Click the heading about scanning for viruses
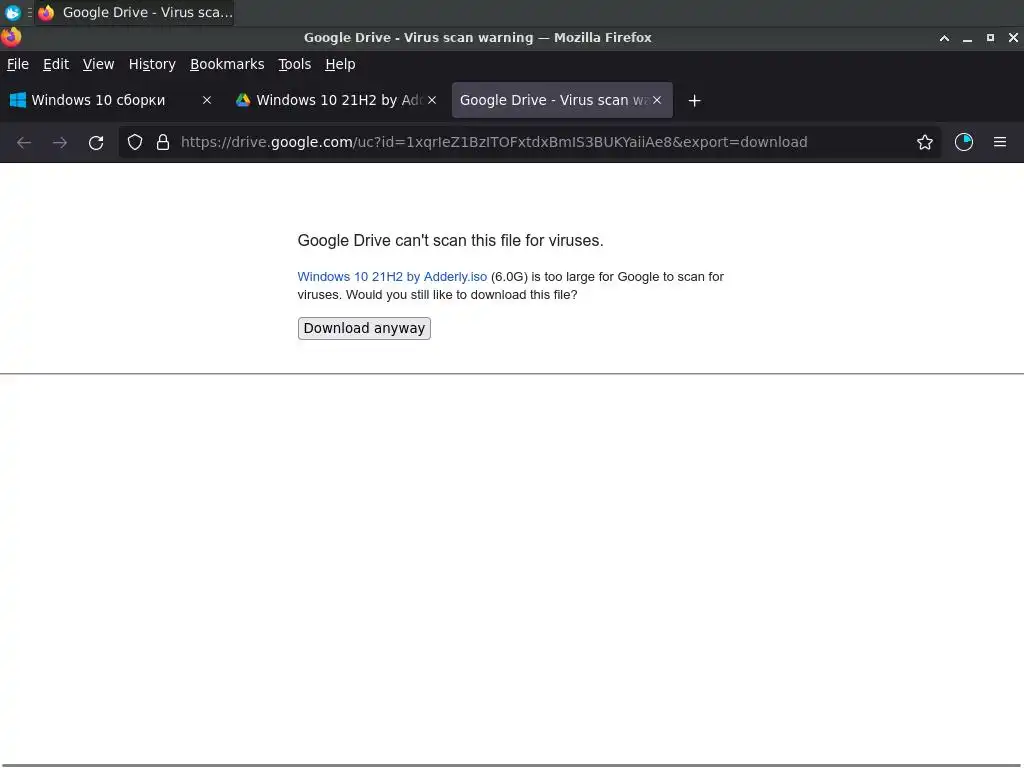Viewport: 1024px width, 768px height. pos(450,240)
